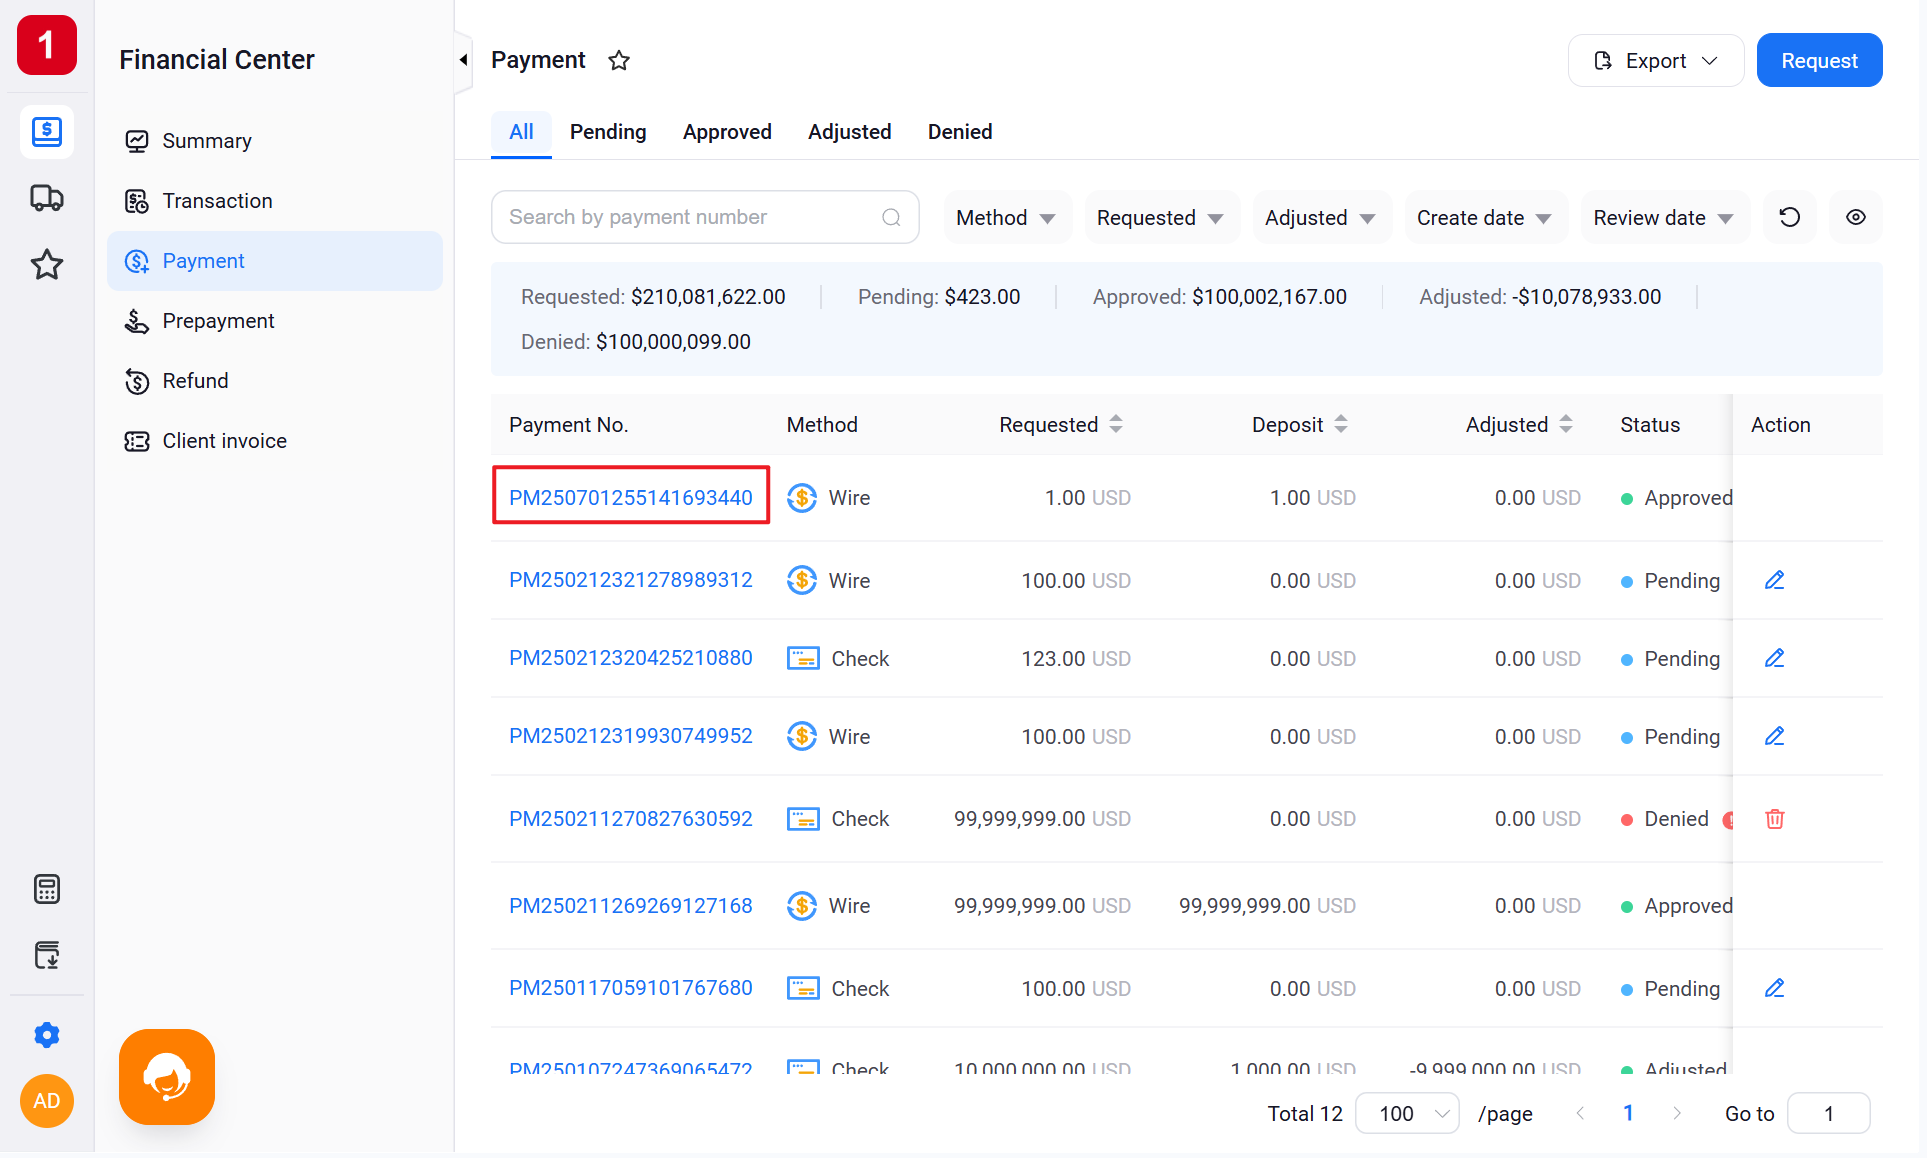Sort by Deposit column arrows
This screenshot has height=1158, width=1927.
tap(1341, 425)
